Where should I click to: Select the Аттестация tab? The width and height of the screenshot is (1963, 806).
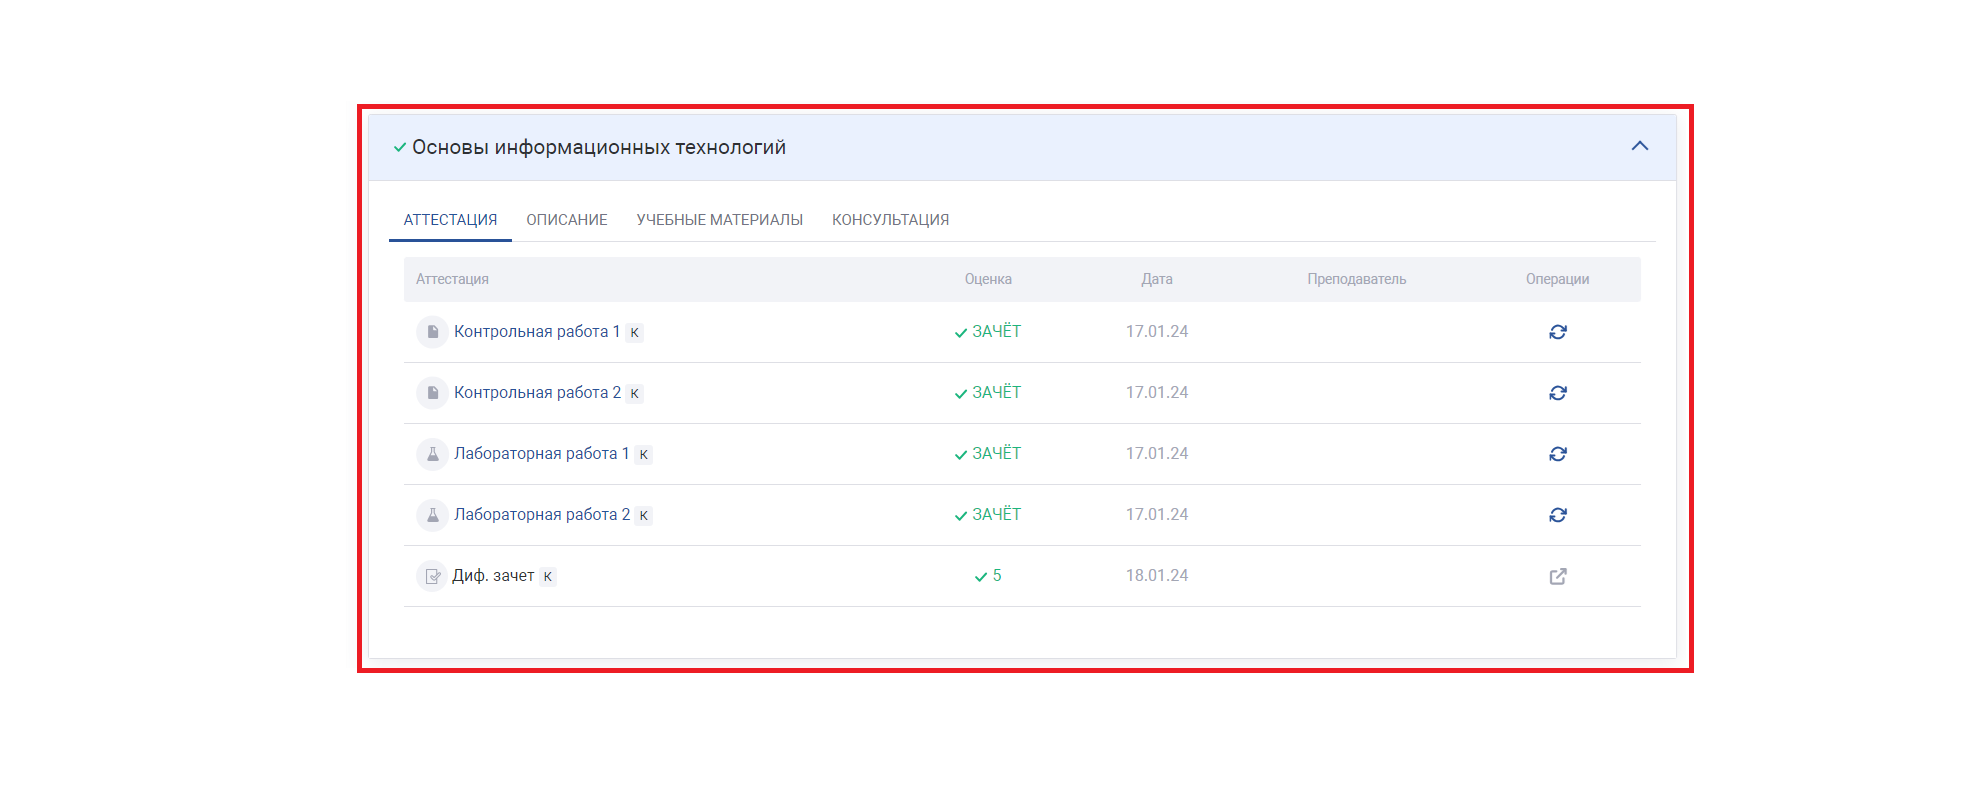click(x=450, y=220)
